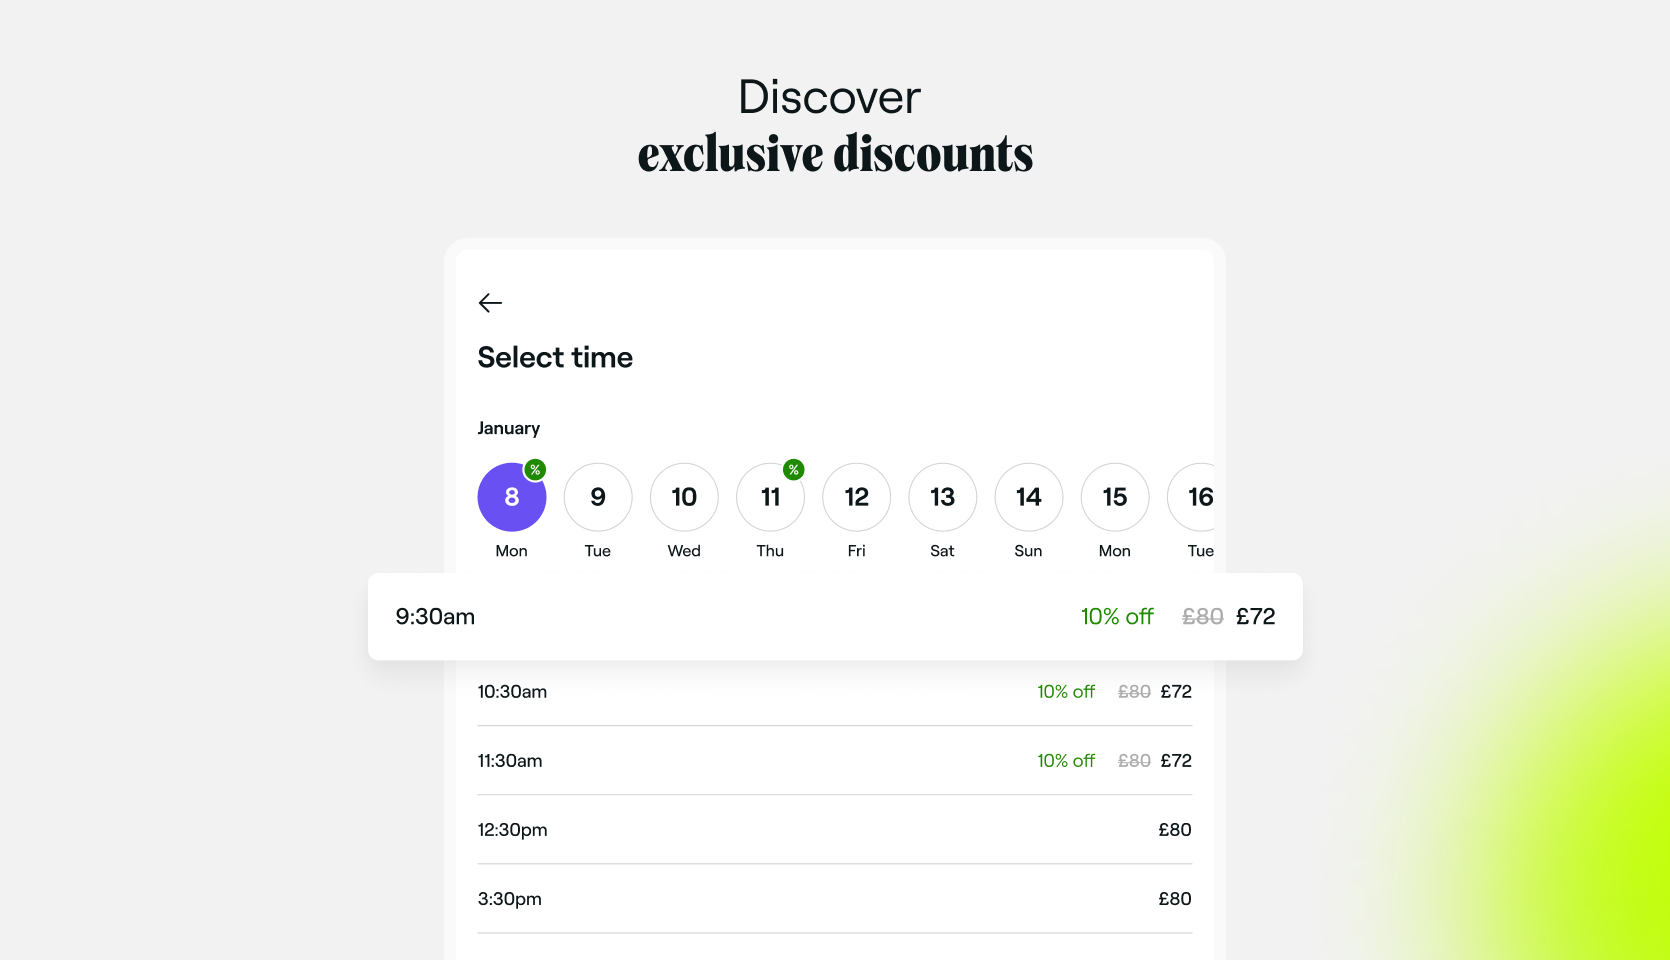The height and width of the screenshot is (960, 1670).
Task: Click the discount badge on day 8
Action: (x=535, y=470)
